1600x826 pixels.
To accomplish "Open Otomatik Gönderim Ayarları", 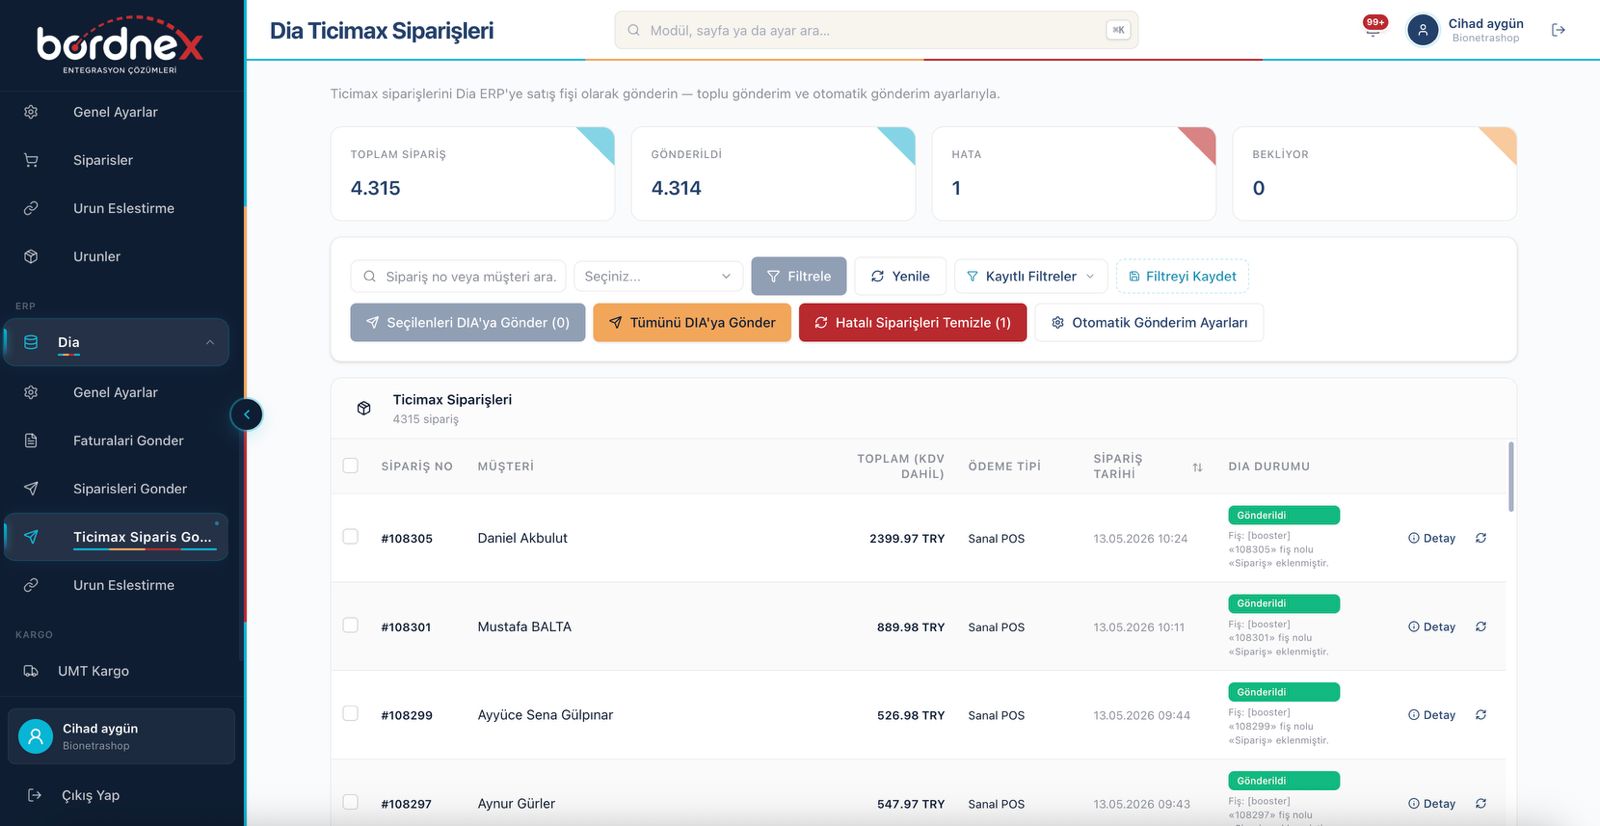I will 1149,322.
